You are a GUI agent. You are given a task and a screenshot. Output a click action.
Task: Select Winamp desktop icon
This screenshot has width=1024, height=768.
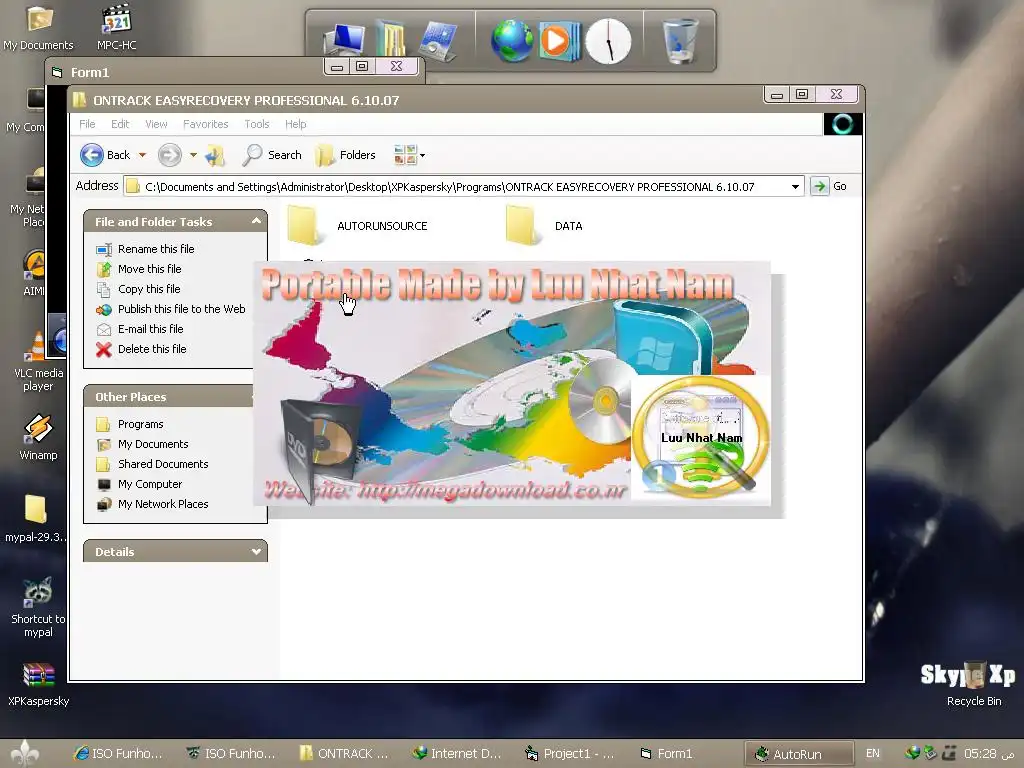pos(39,437)
